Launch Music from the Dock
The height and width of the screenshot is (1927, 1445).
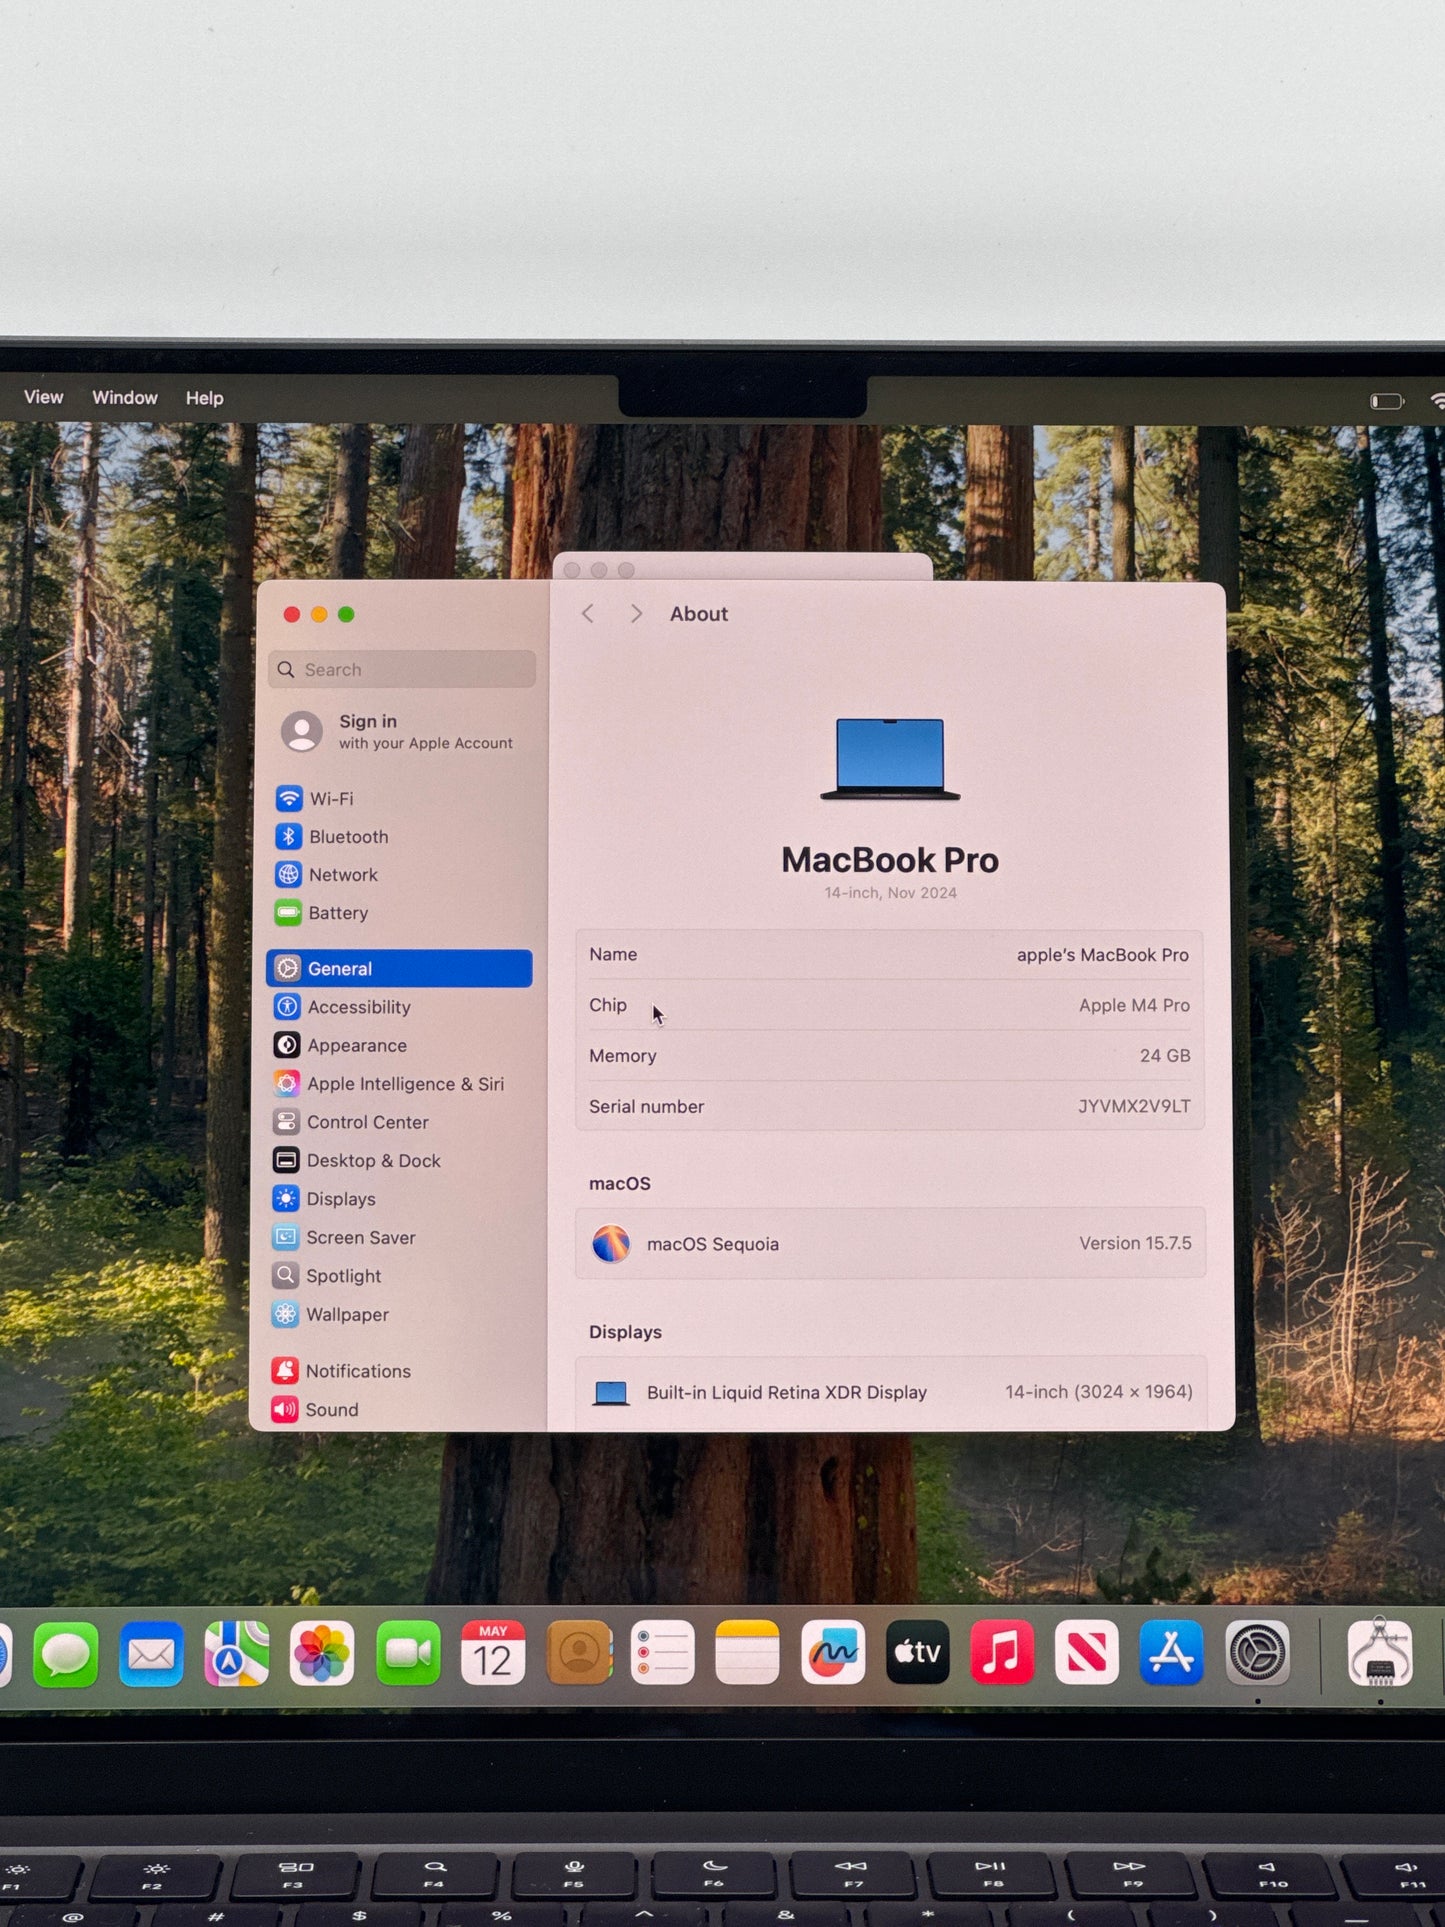[x=1002, y=1653]
